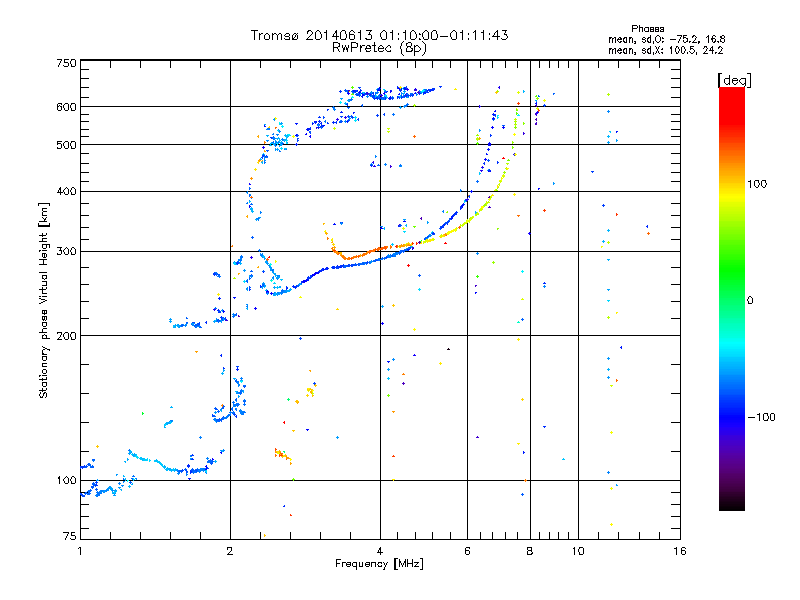Viewport: 800px width, 600px height.
Task: Click the colorbar tick label '100'
Action: (757, 184)
